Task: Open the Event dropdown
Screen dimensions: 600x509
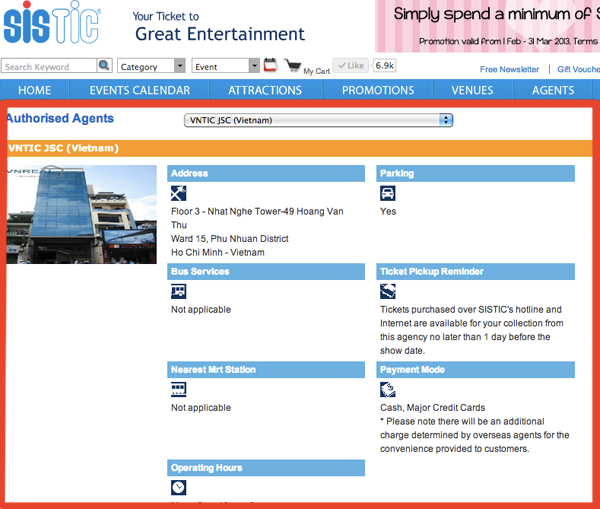Action: (225, 66)
